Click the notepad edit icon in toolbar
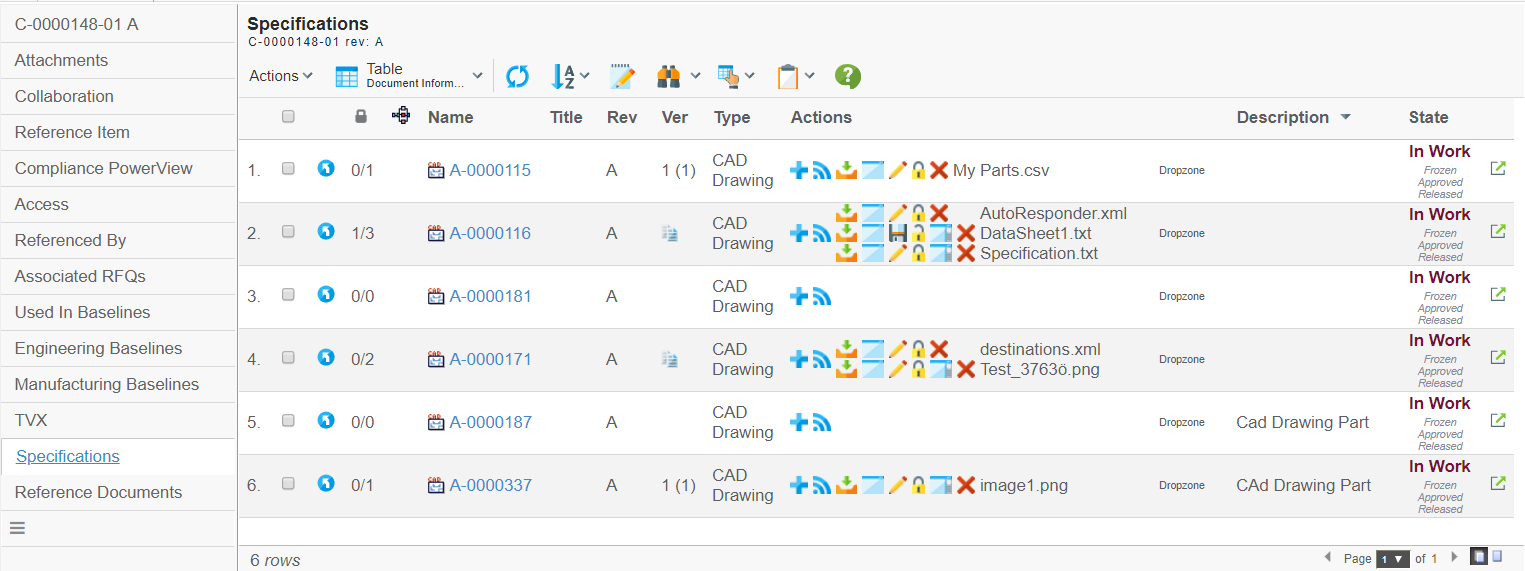Screen dimensions: 1525x571 [x=622, y=76]
